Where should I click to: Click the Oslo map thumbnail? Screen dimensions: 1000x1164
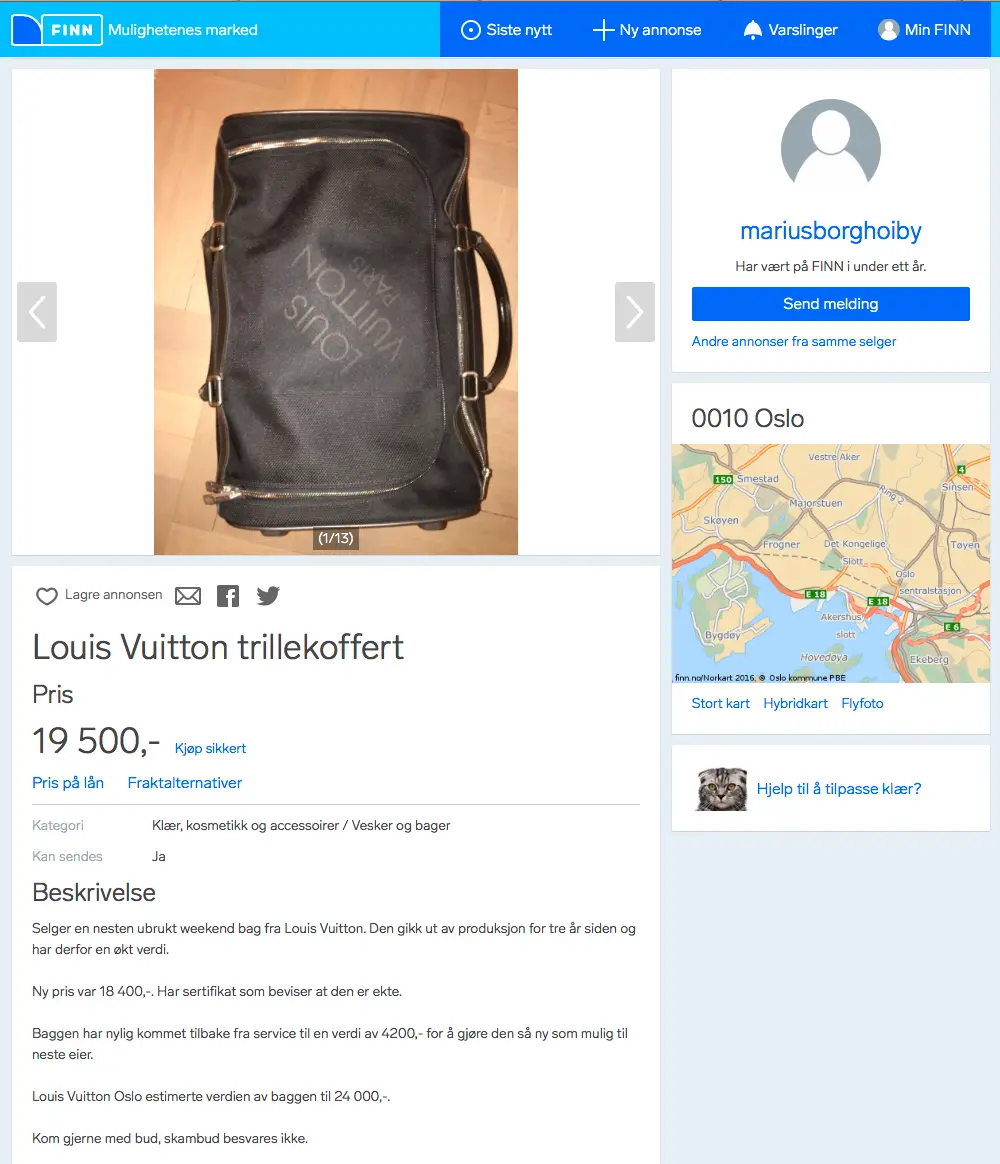(x=831, y=563)
